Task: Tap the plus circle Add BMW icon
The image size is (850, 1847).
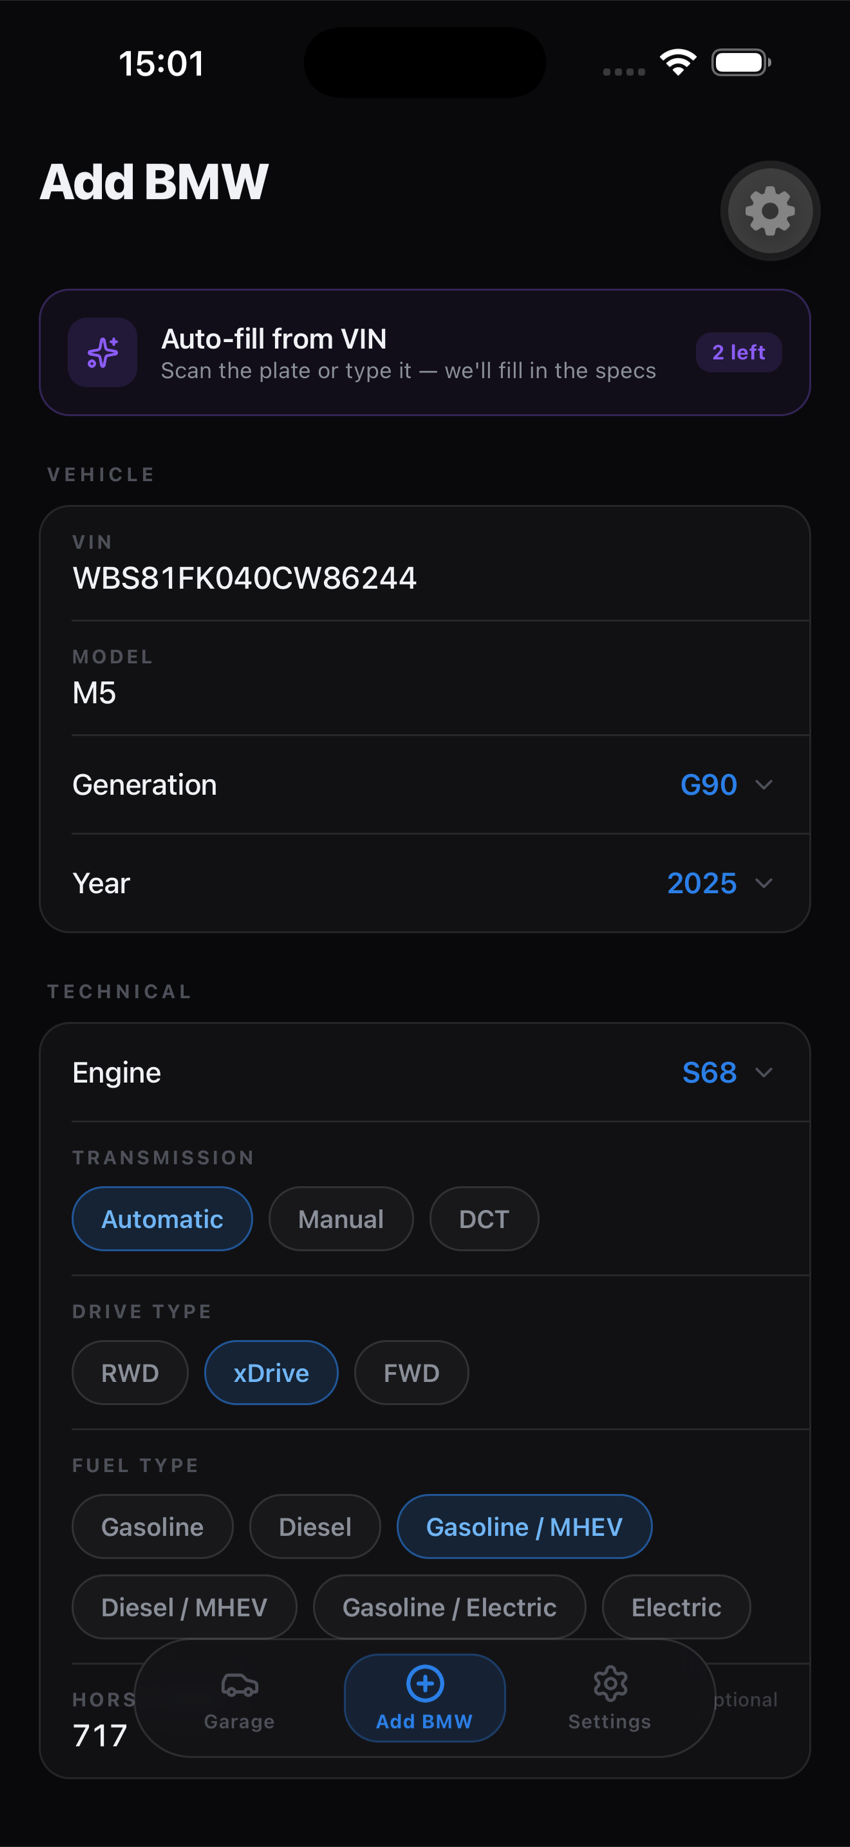Action: 425,1684
